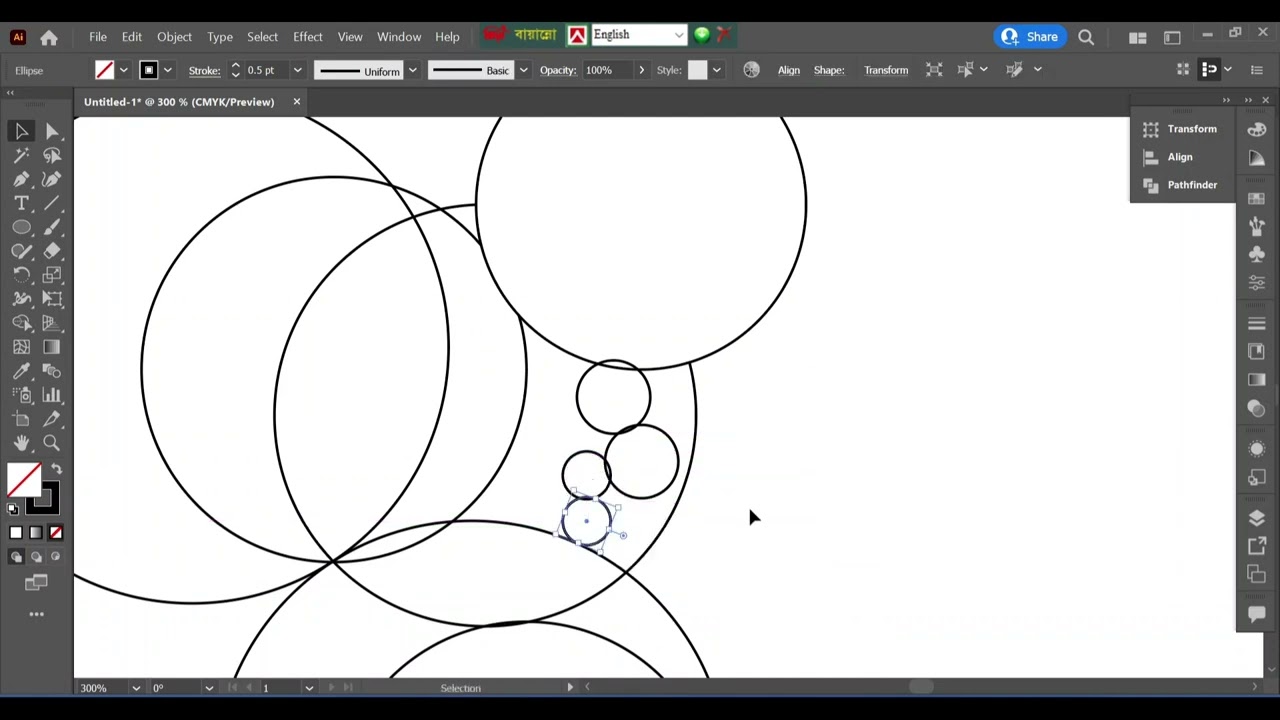This screenshot has width=1280, height=720.
Task: Click the Fill color box in toolbox
Action: click(x=24, y=480)
